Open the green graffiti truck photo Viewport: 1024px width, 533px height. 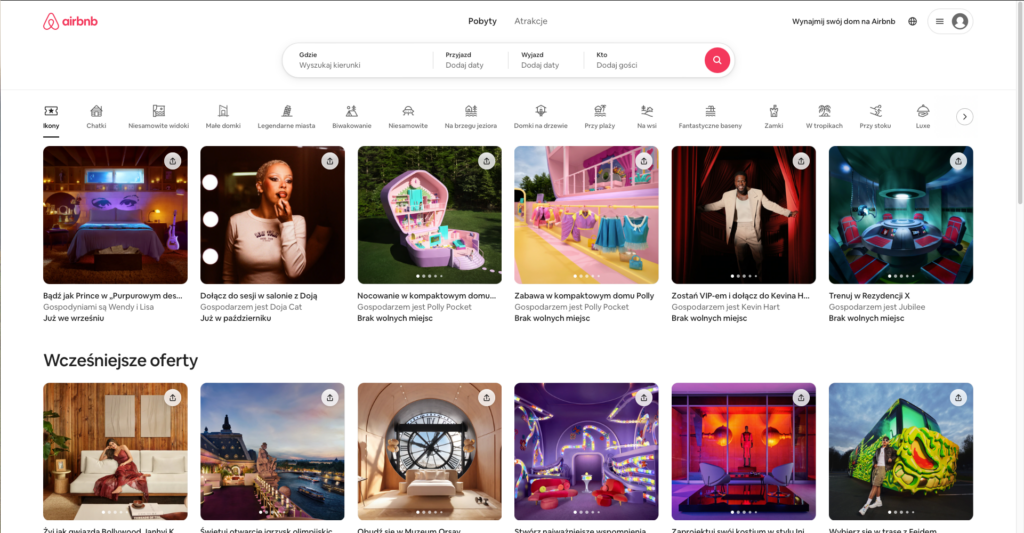coord(901,451)
